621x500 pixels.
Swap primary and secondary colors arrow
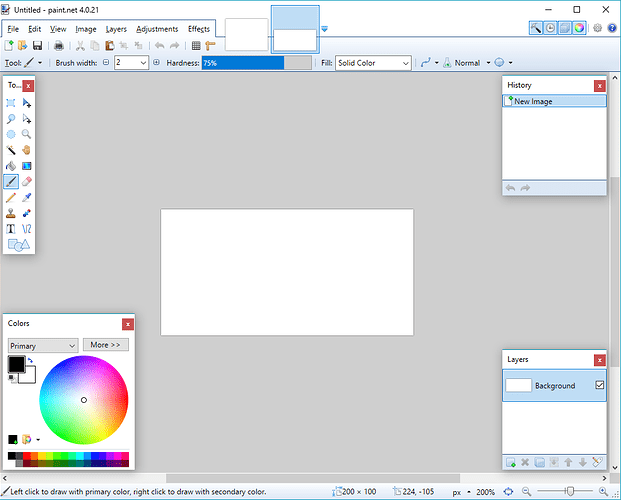(x=30, y=360)
